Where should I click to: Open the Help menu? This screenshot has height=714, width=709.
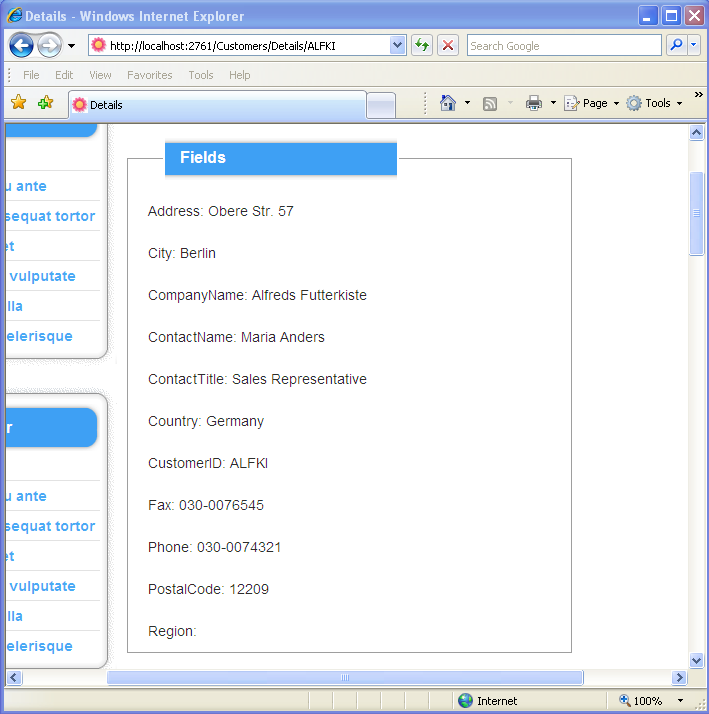pos(240,75)
